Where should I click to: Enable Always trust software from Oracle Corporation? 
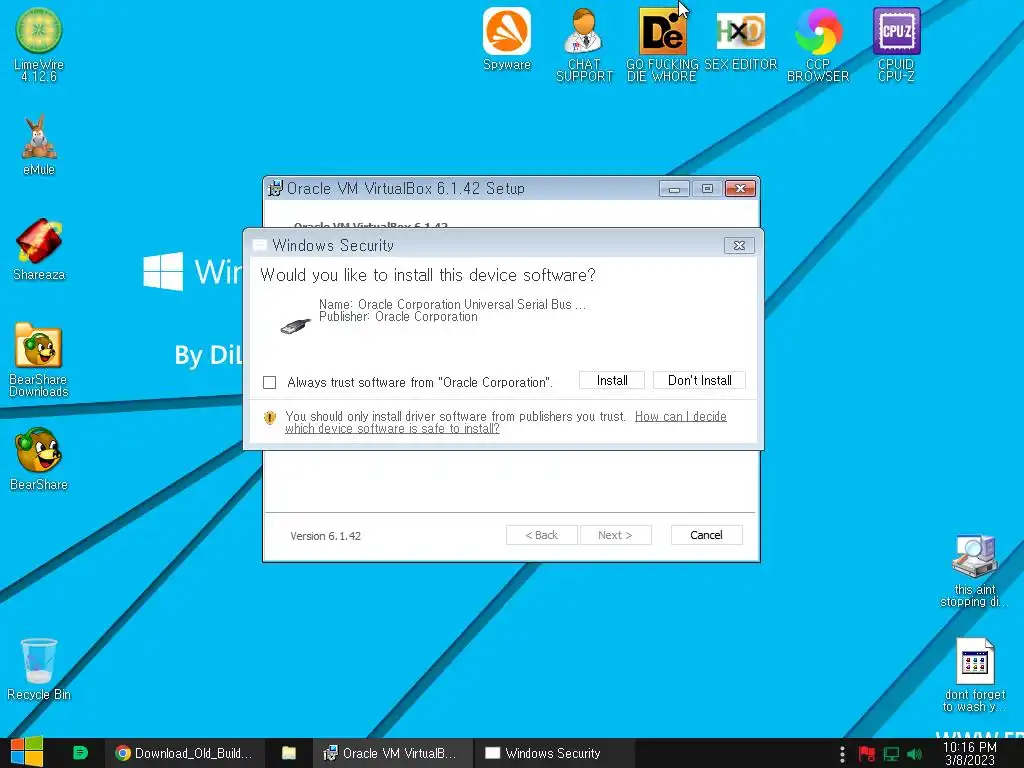(x=270, y=382)
